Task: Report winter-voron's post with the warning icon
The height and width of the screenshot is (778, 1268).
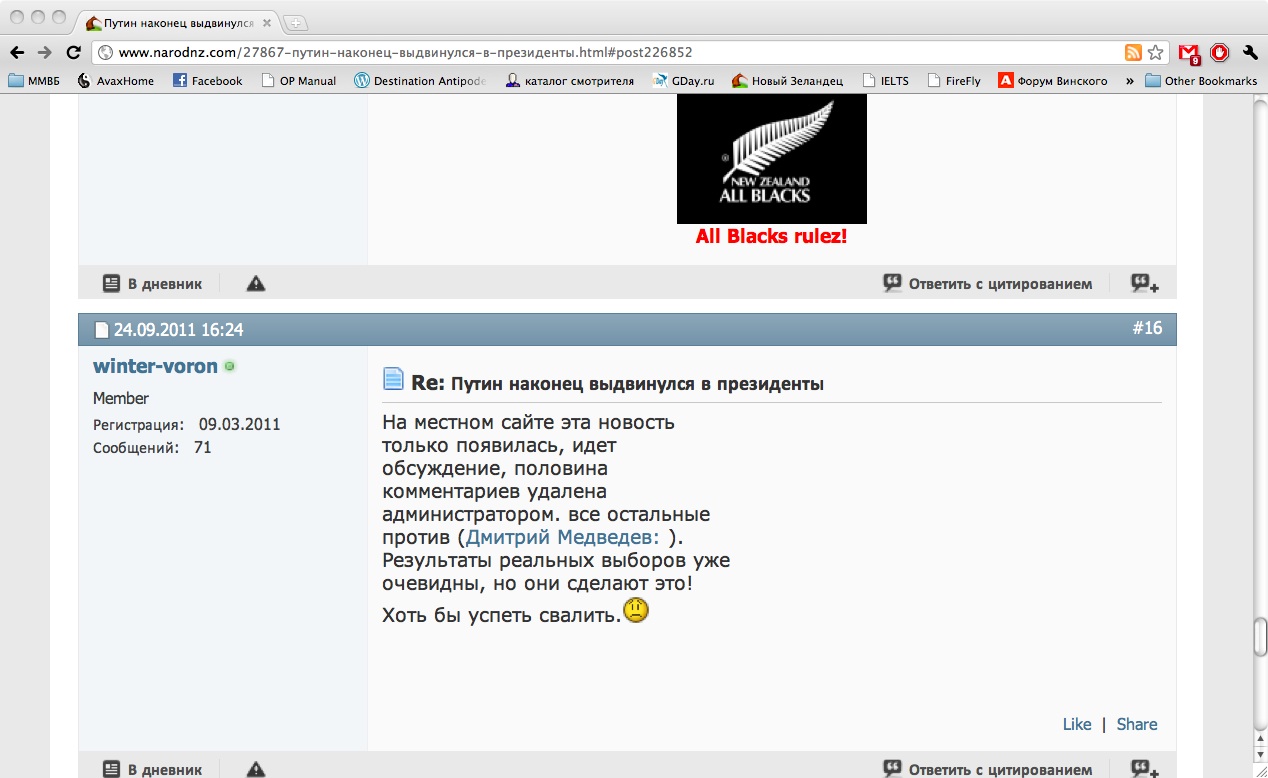Action: pyautogui.click(x=256, y=770)
